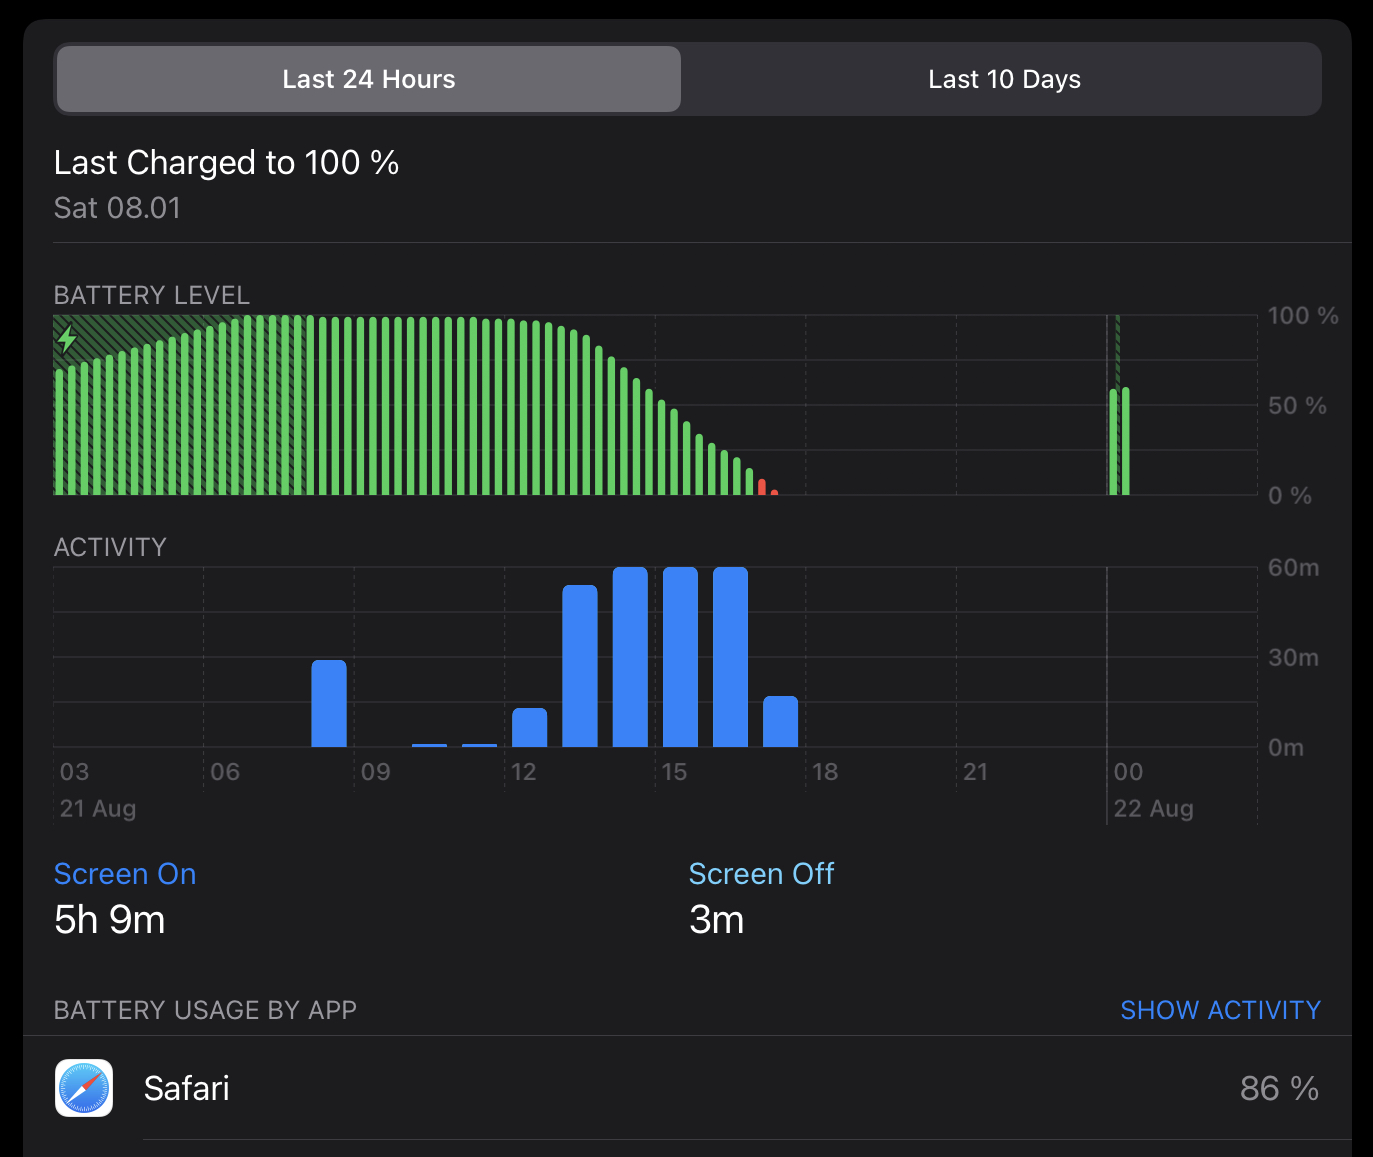Tap the lone activity bar before 09
Image resolution: width=1373 pixels, height=1157 pixels.
click(329, 703)
